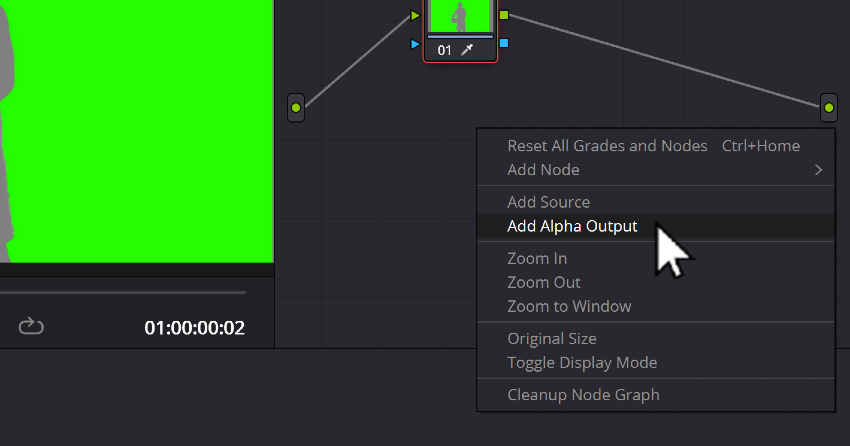Select Toggle Display Mode entry
Image resolution: width=850 pixels, height=446 pixels.
coord(655,363)
